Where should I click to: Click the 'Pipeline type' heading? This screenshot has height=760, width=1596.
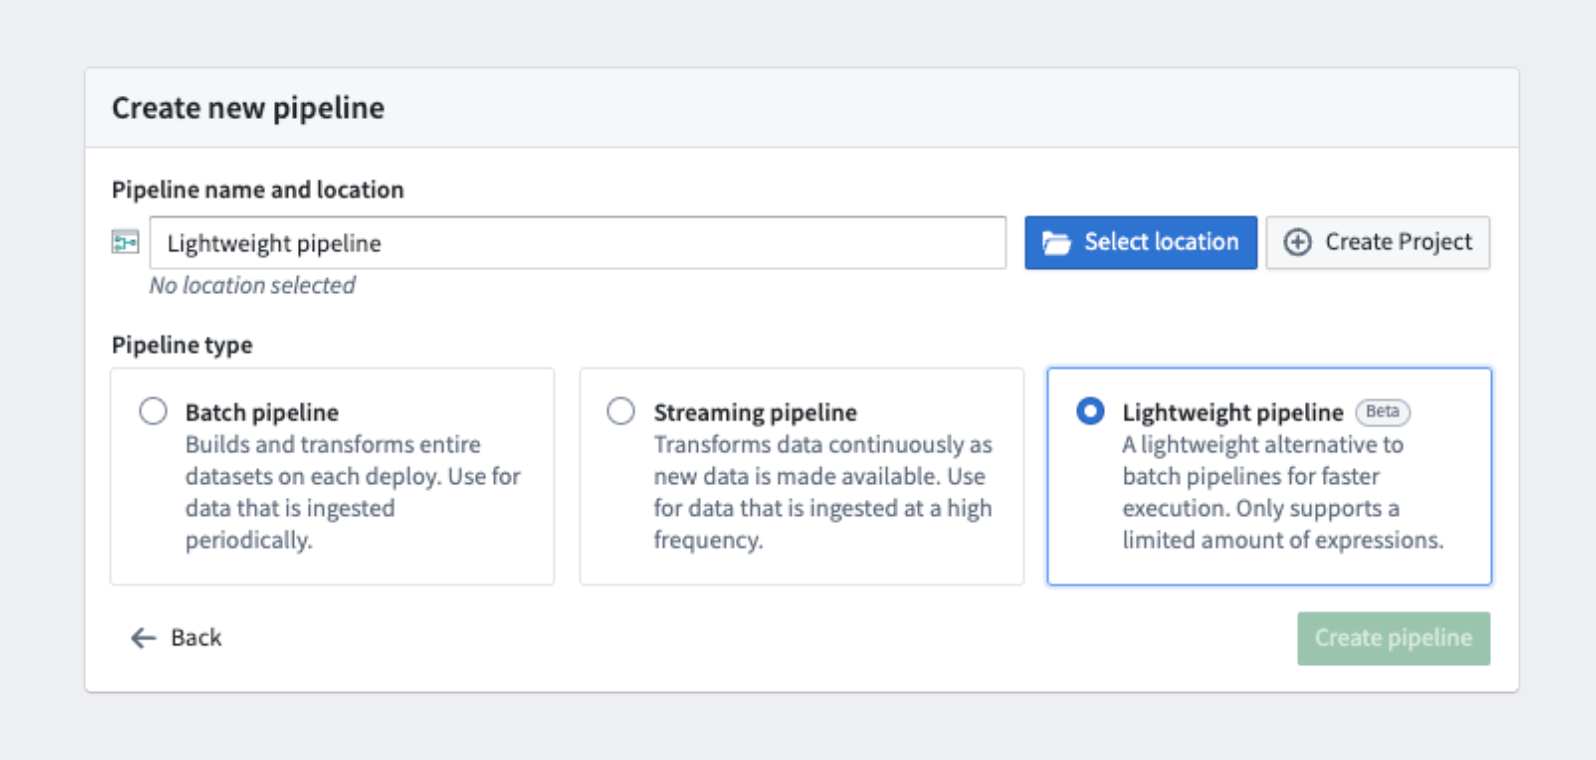182,345
